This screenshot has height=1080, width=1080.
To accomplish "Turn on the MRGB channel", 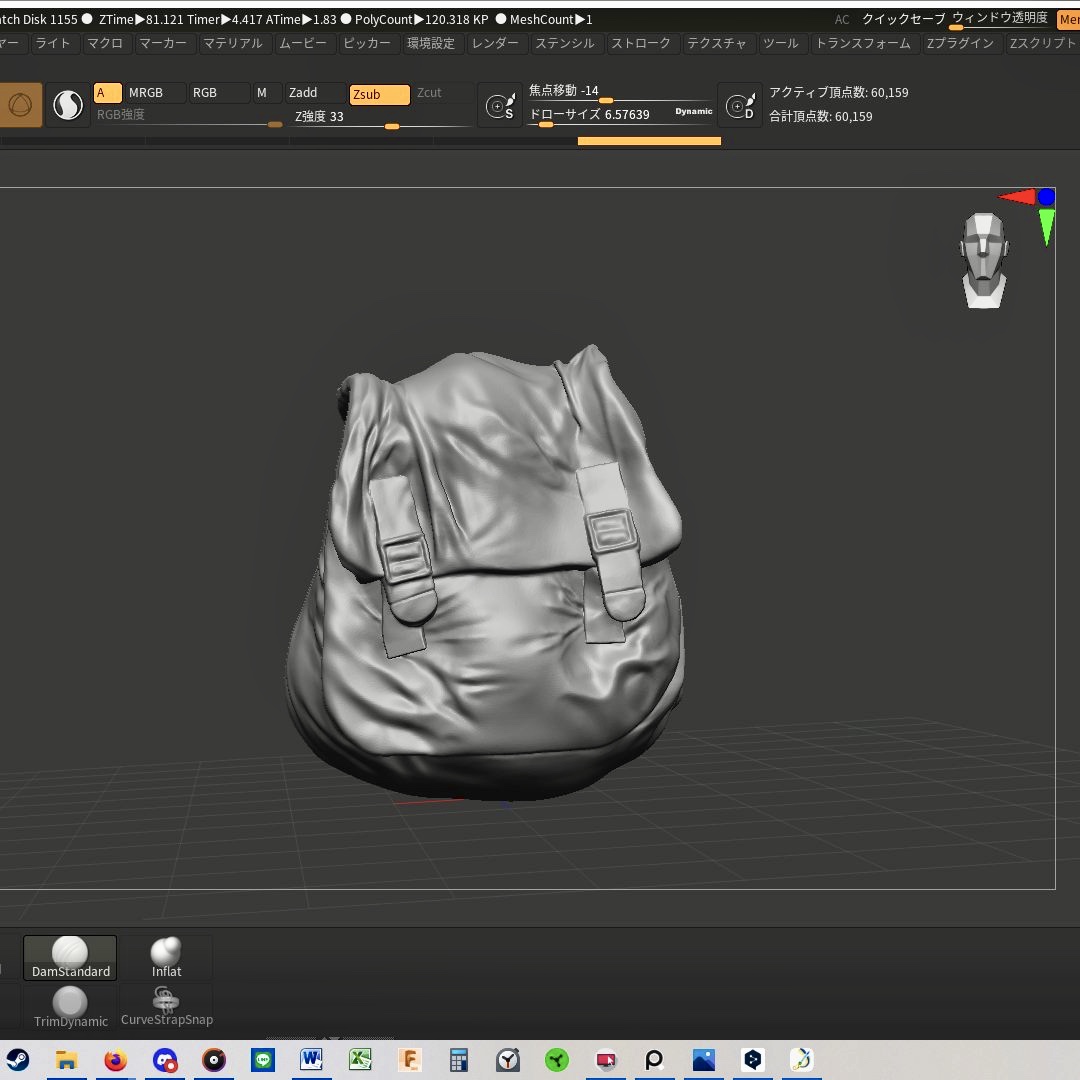I will [x=155, y=93].
